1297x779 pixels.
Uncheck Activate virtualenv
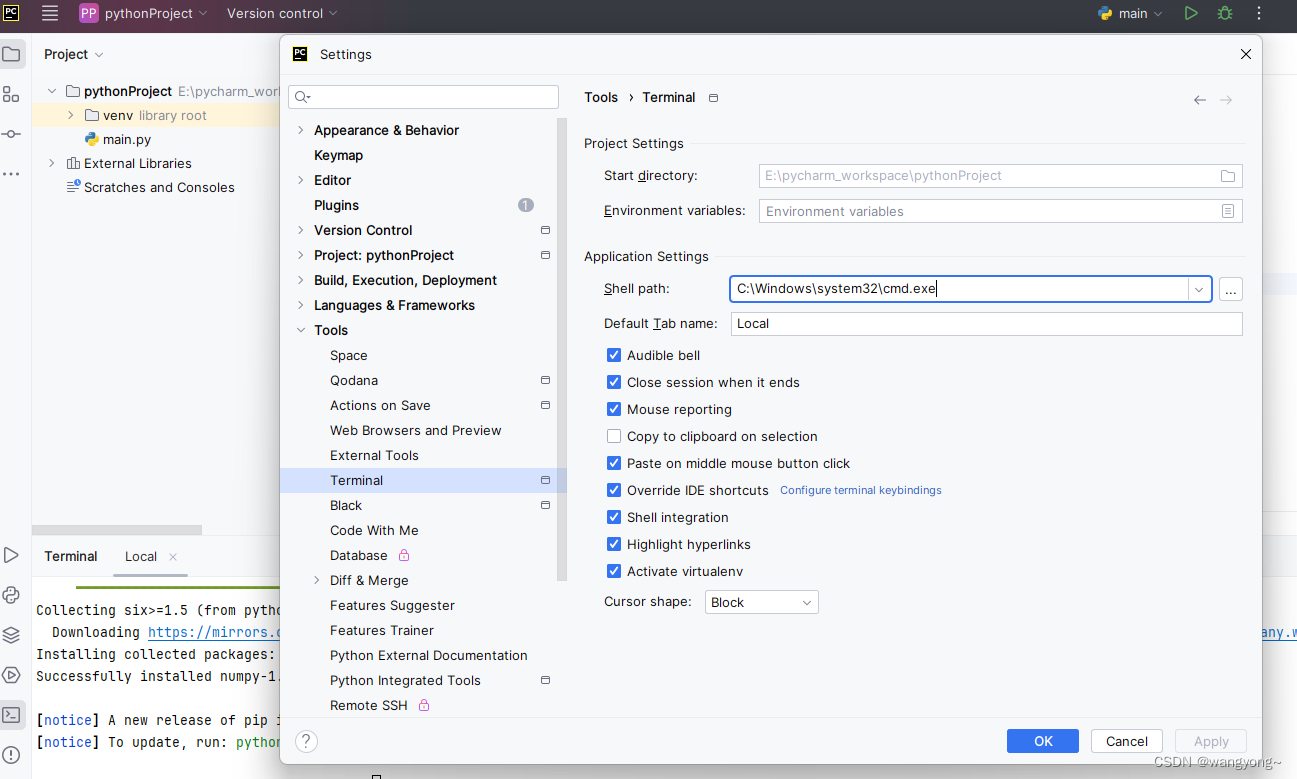pos(613,571)
